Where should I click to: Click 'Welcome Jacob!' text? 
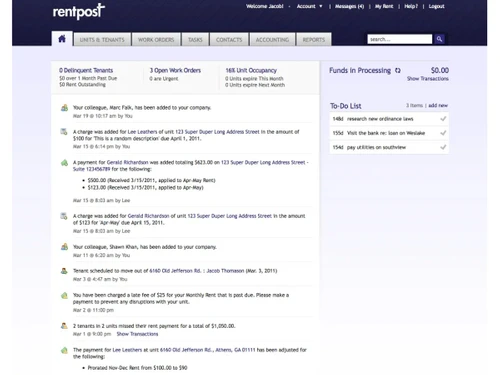[265, 6]
